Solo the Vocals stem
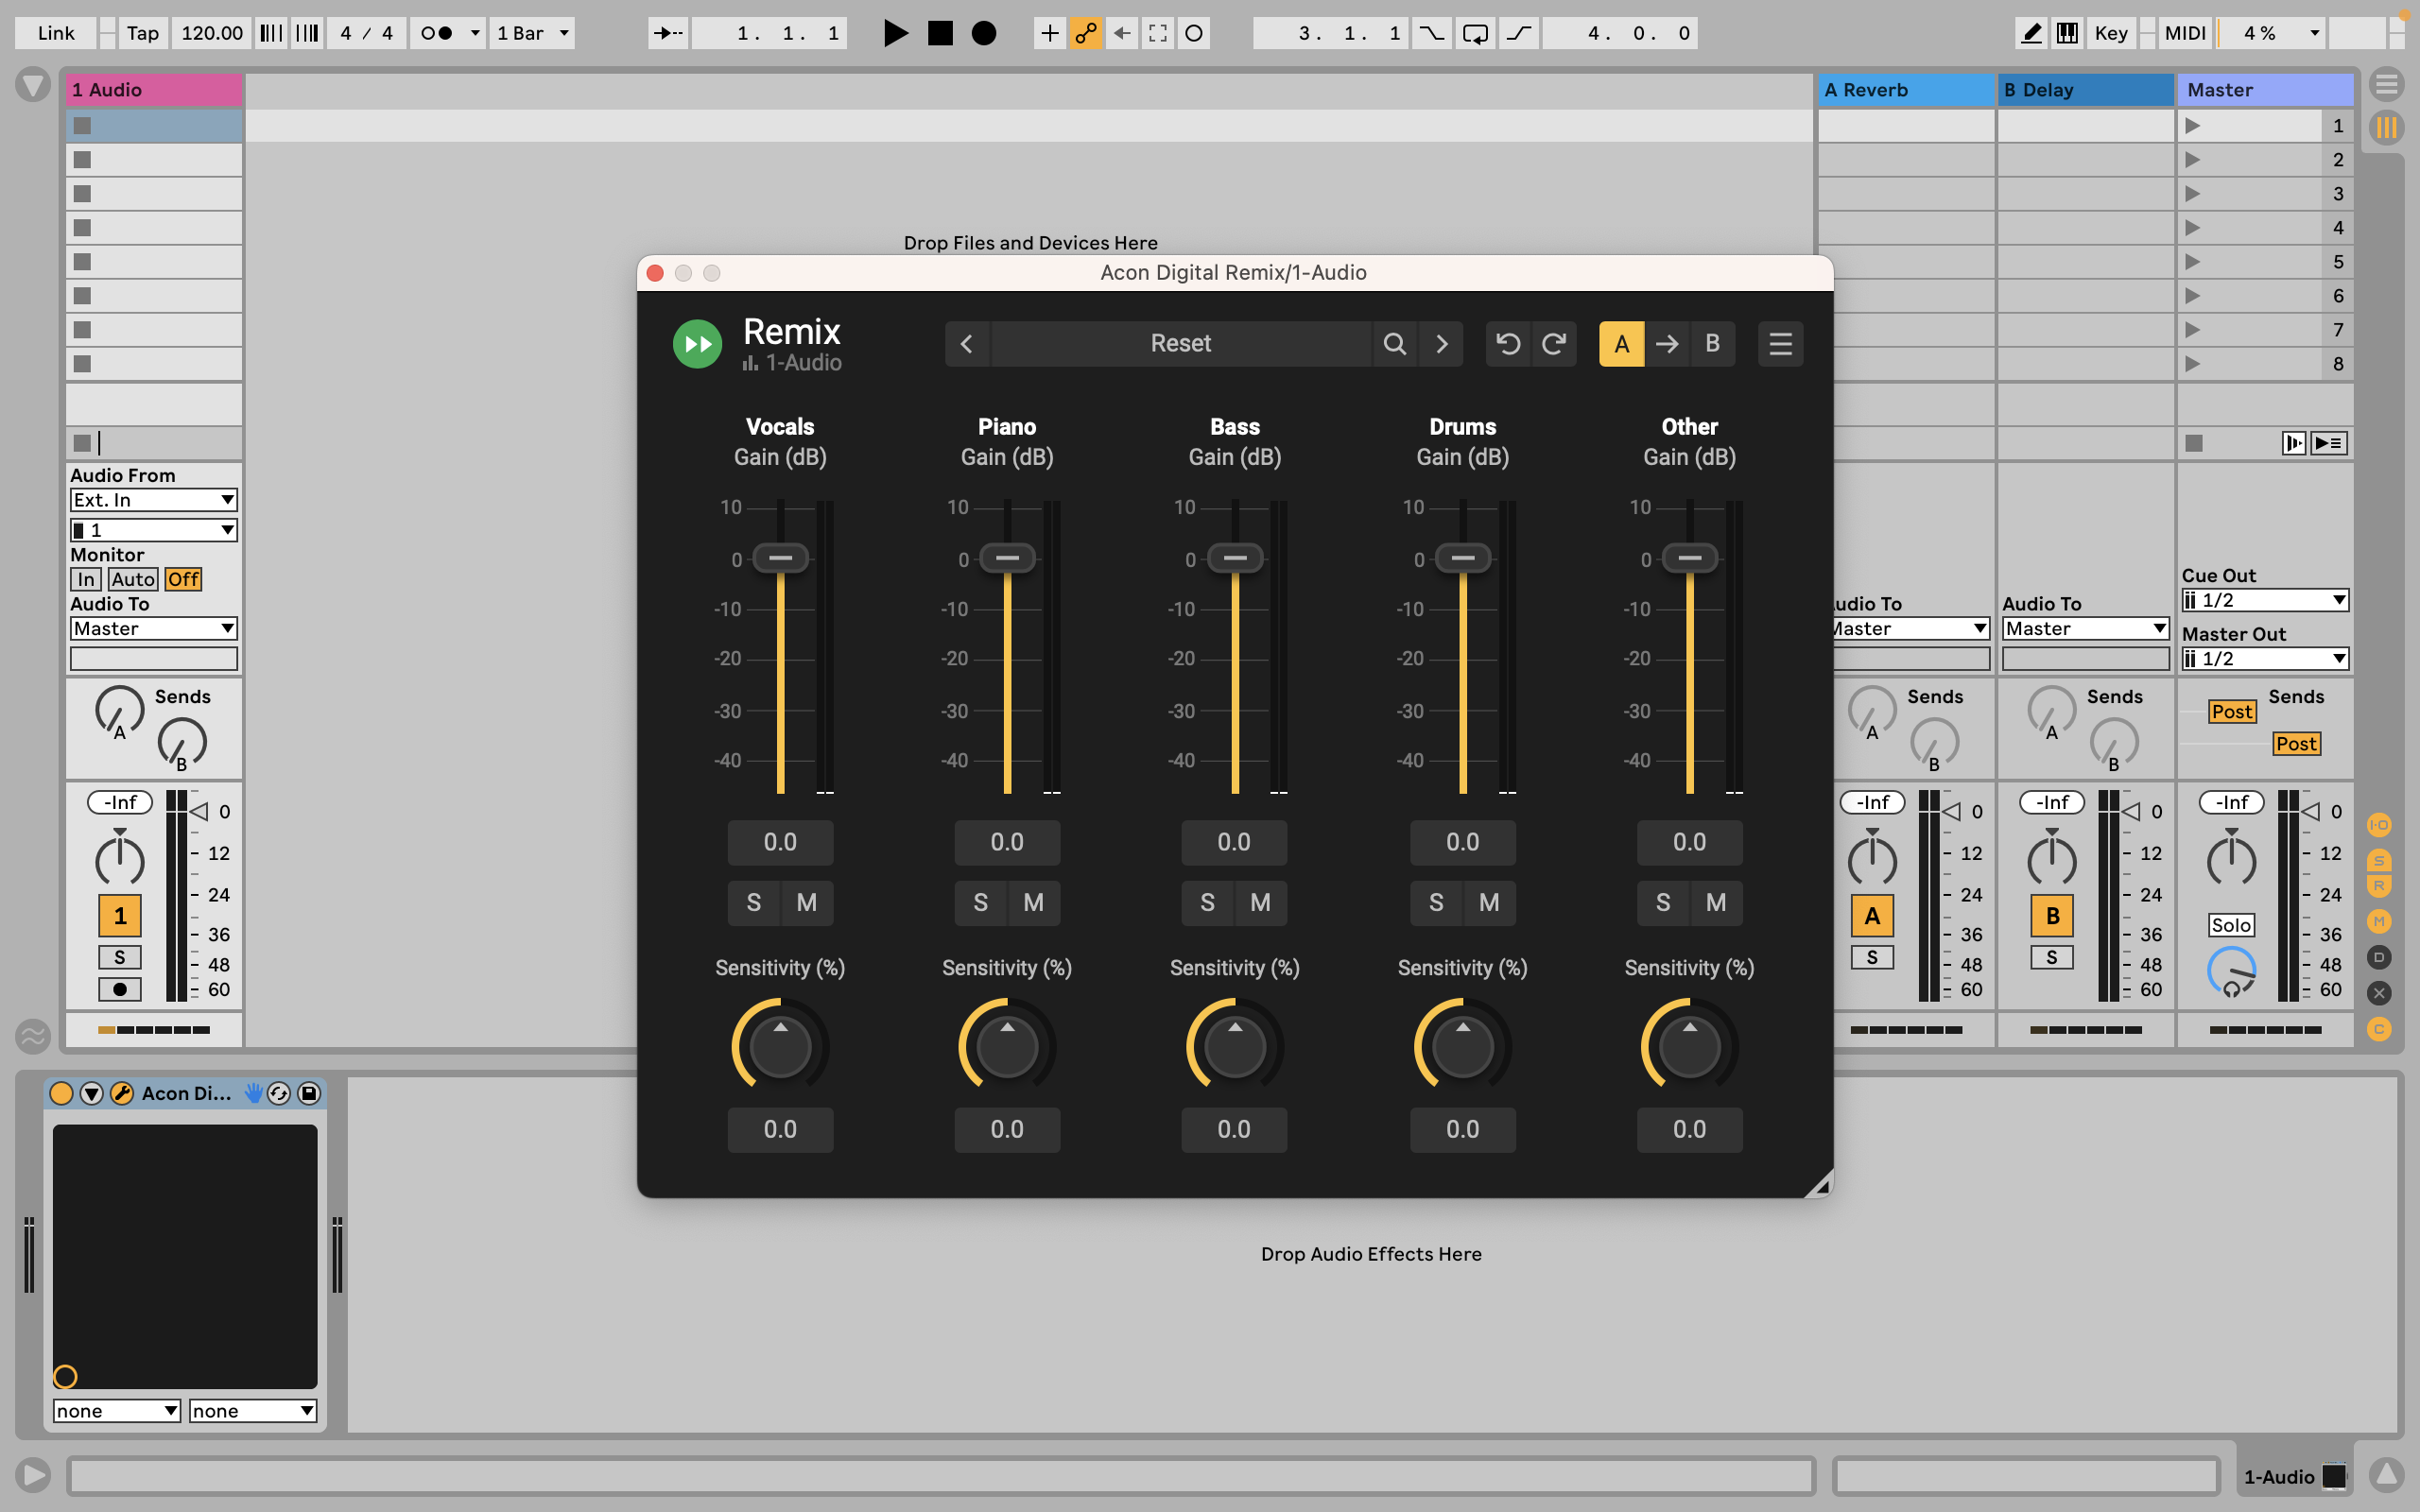Screen dimensions: 2420x1512 coord(753,902)
